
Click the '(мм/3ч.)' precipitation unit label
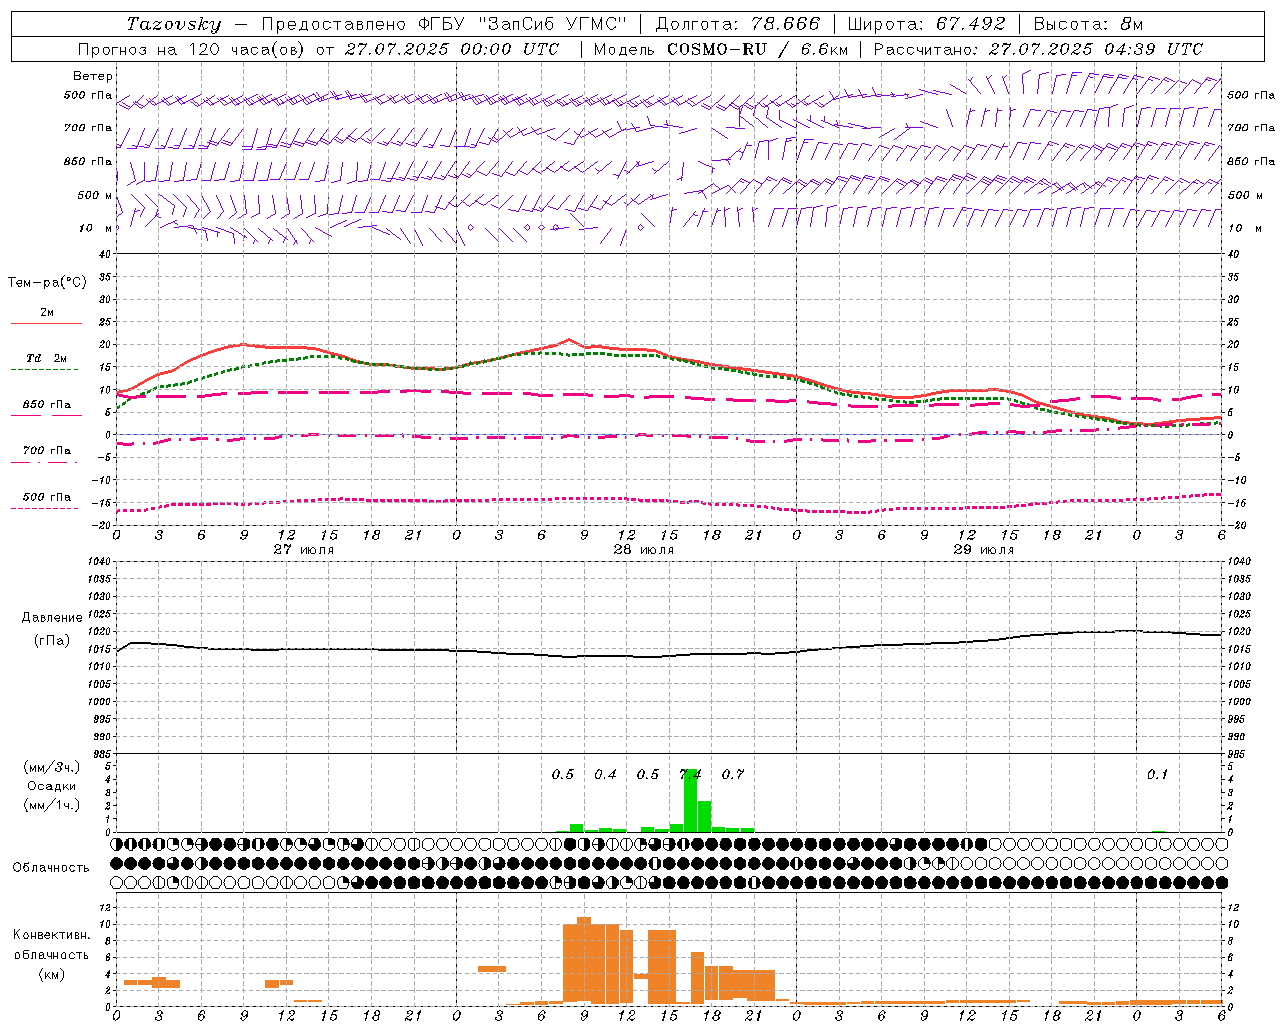[51, 768]
